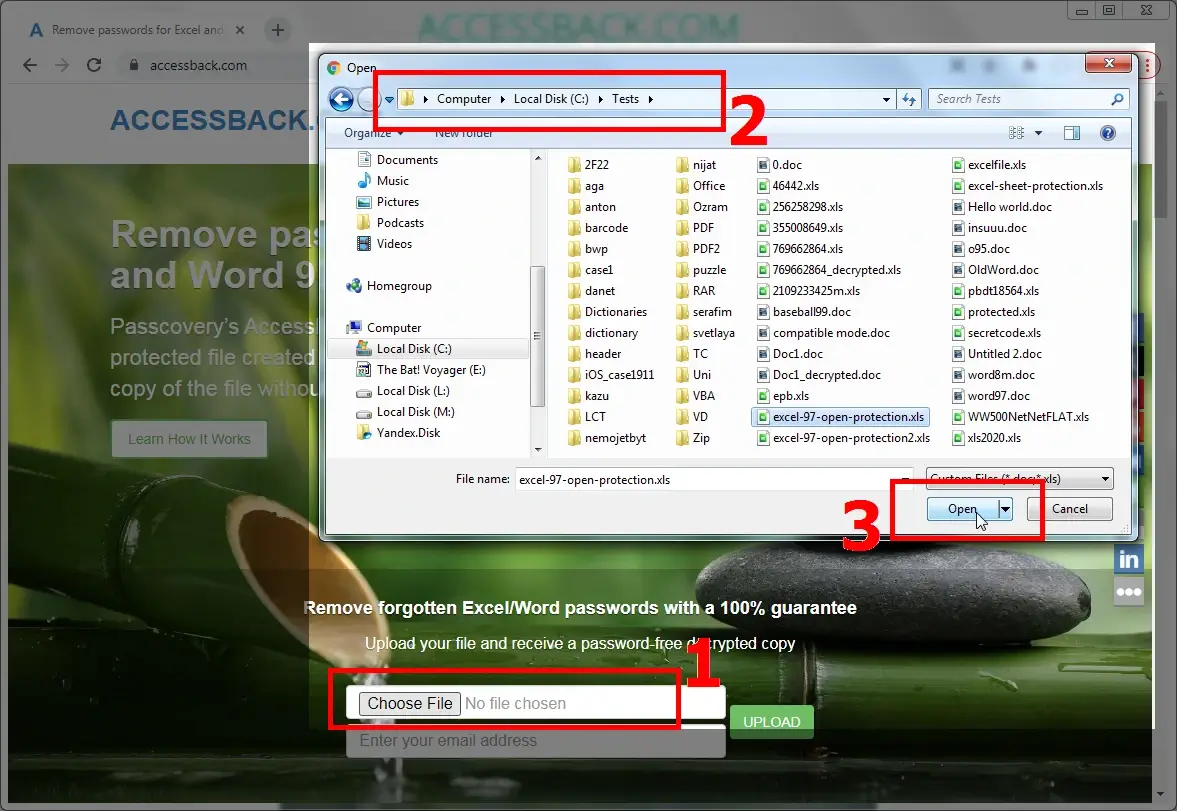1177x811 pixels.
Task: Select the puzzle folder
Action: click(x=700, y=270)
